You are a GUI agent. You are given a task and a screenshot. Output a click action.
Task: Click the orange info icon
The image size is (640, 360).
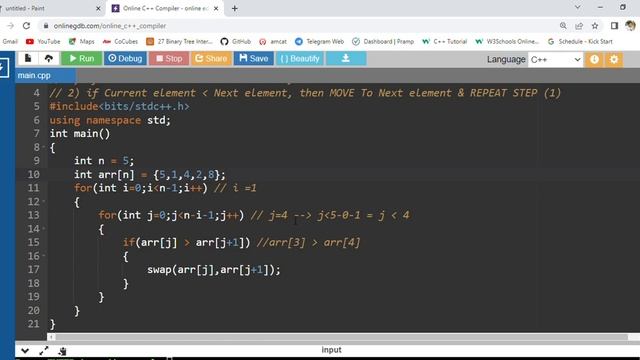pos(594,60)
